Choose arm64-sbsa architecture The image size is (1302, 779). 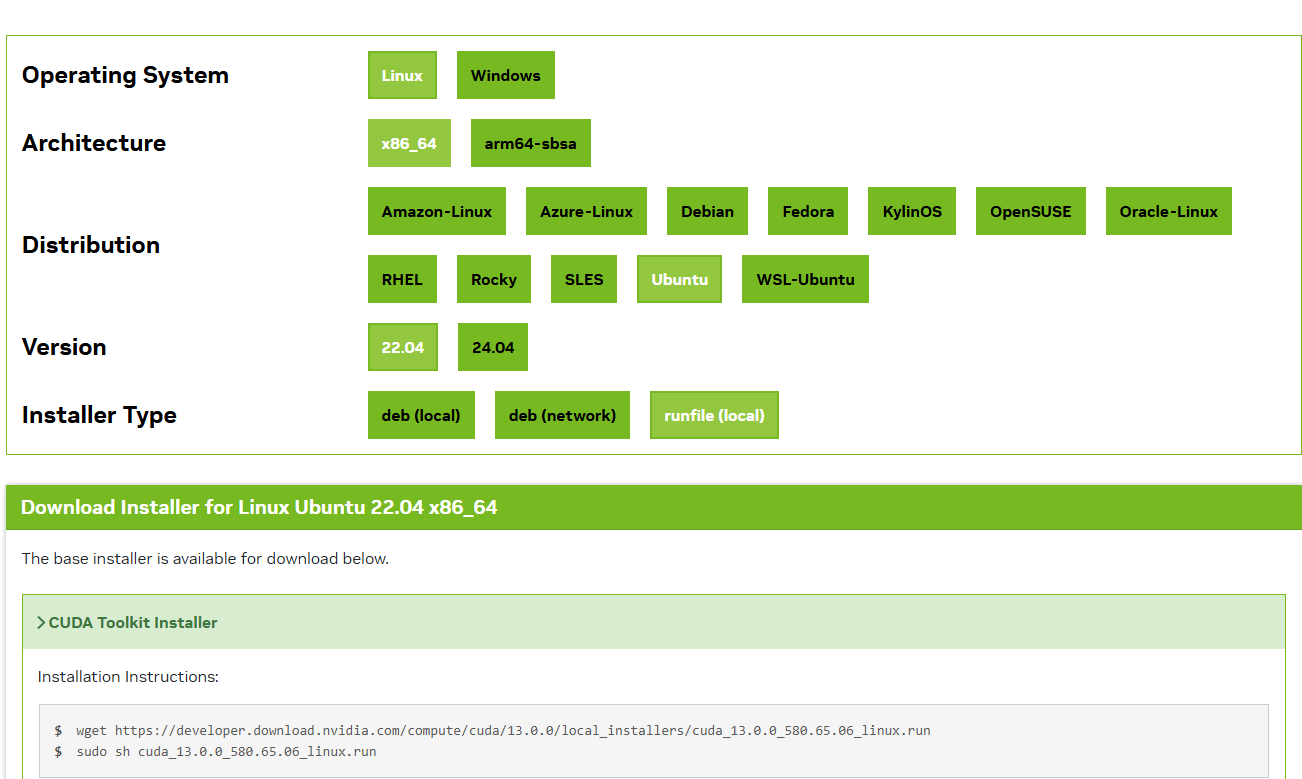tap(530, 143)
